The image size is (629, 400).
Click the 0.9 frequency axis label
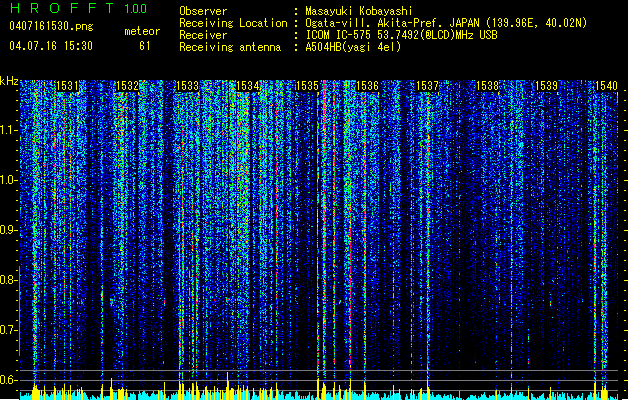coord(9,230)
